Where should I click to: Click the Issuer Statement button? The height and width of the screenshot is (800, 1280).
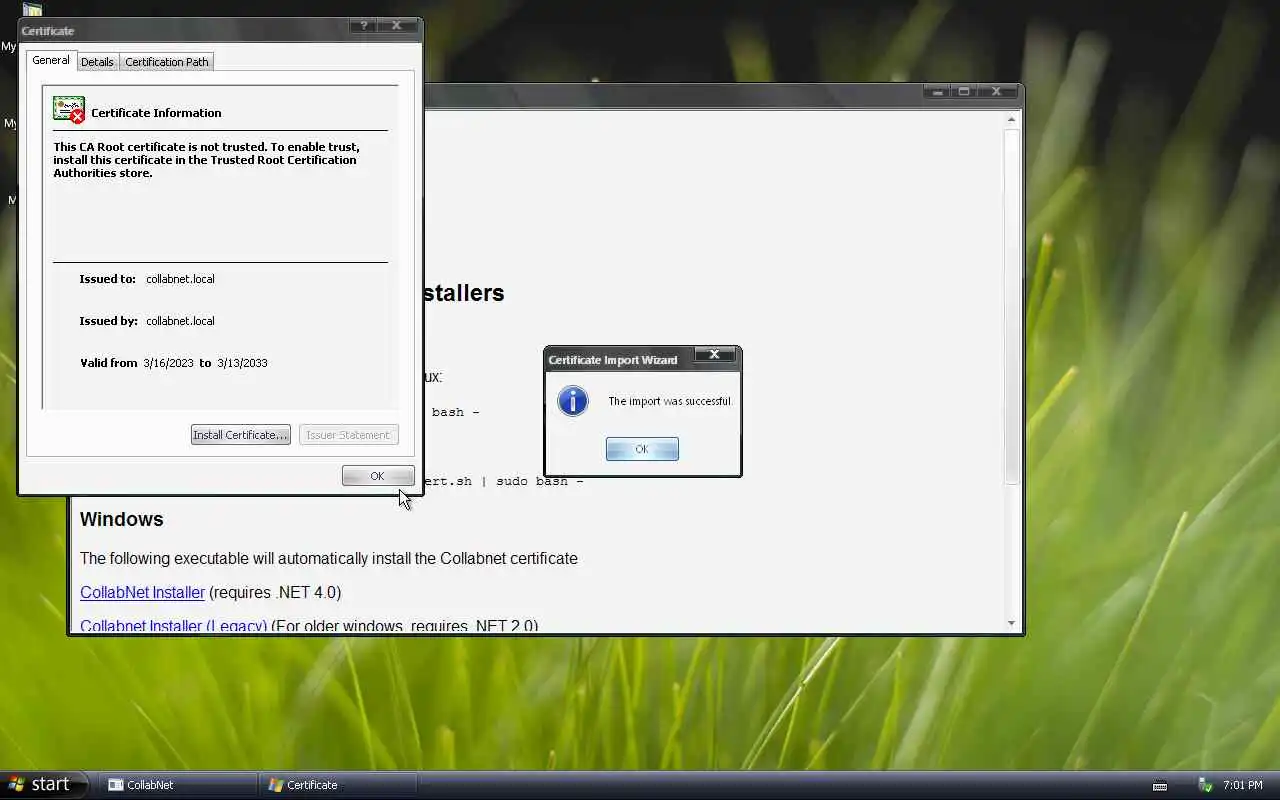(348, 435)
